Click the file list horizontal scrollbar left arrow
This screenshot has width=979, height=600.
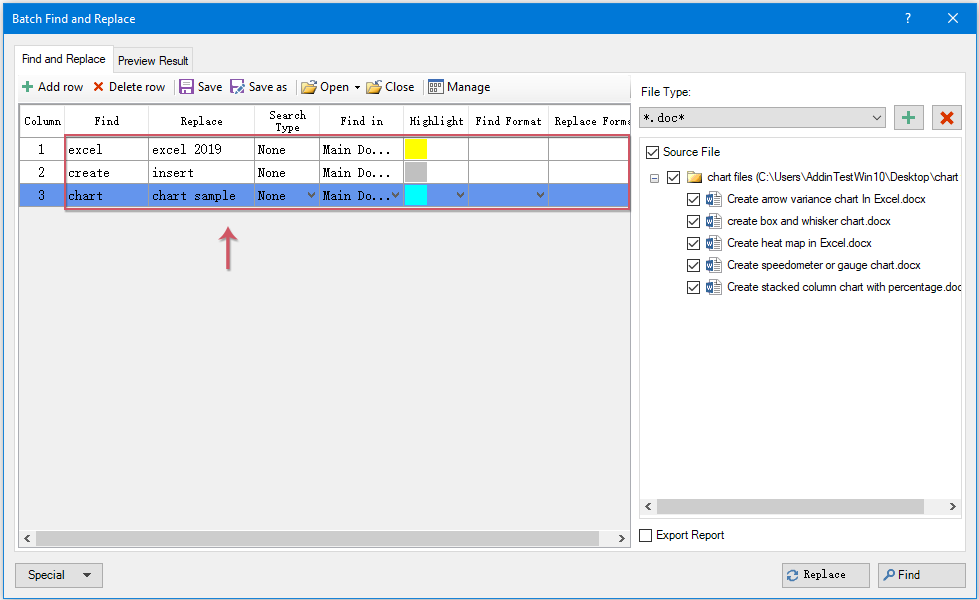pos(648,506)
